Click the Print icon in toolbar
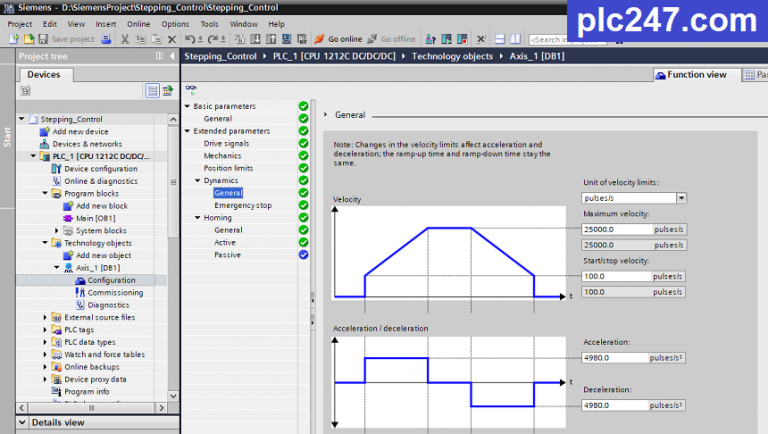 click(x=106, y=39)
